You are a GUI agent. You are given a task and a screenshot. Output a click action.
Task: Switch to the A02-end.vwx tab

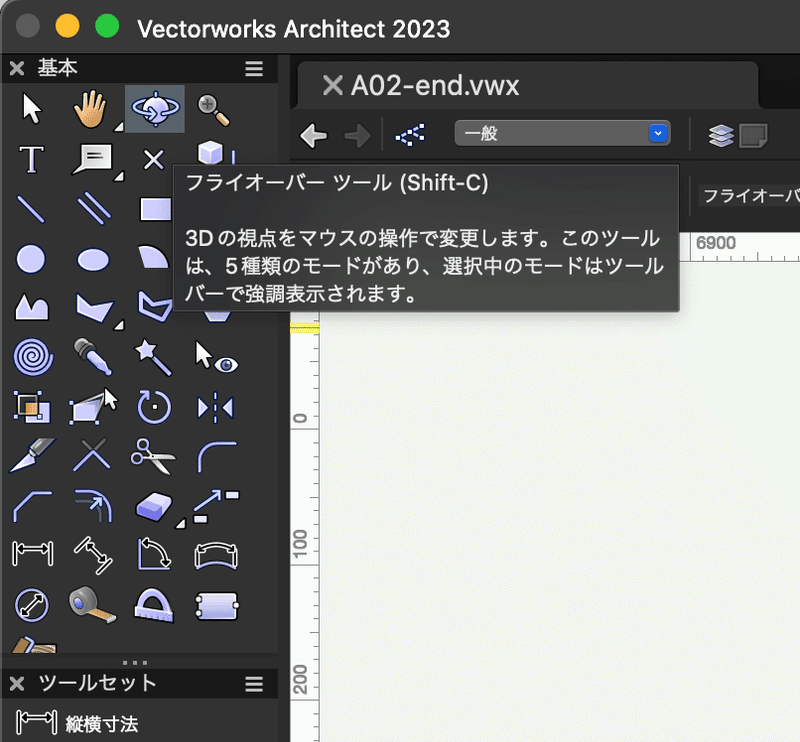pos(430,85)
